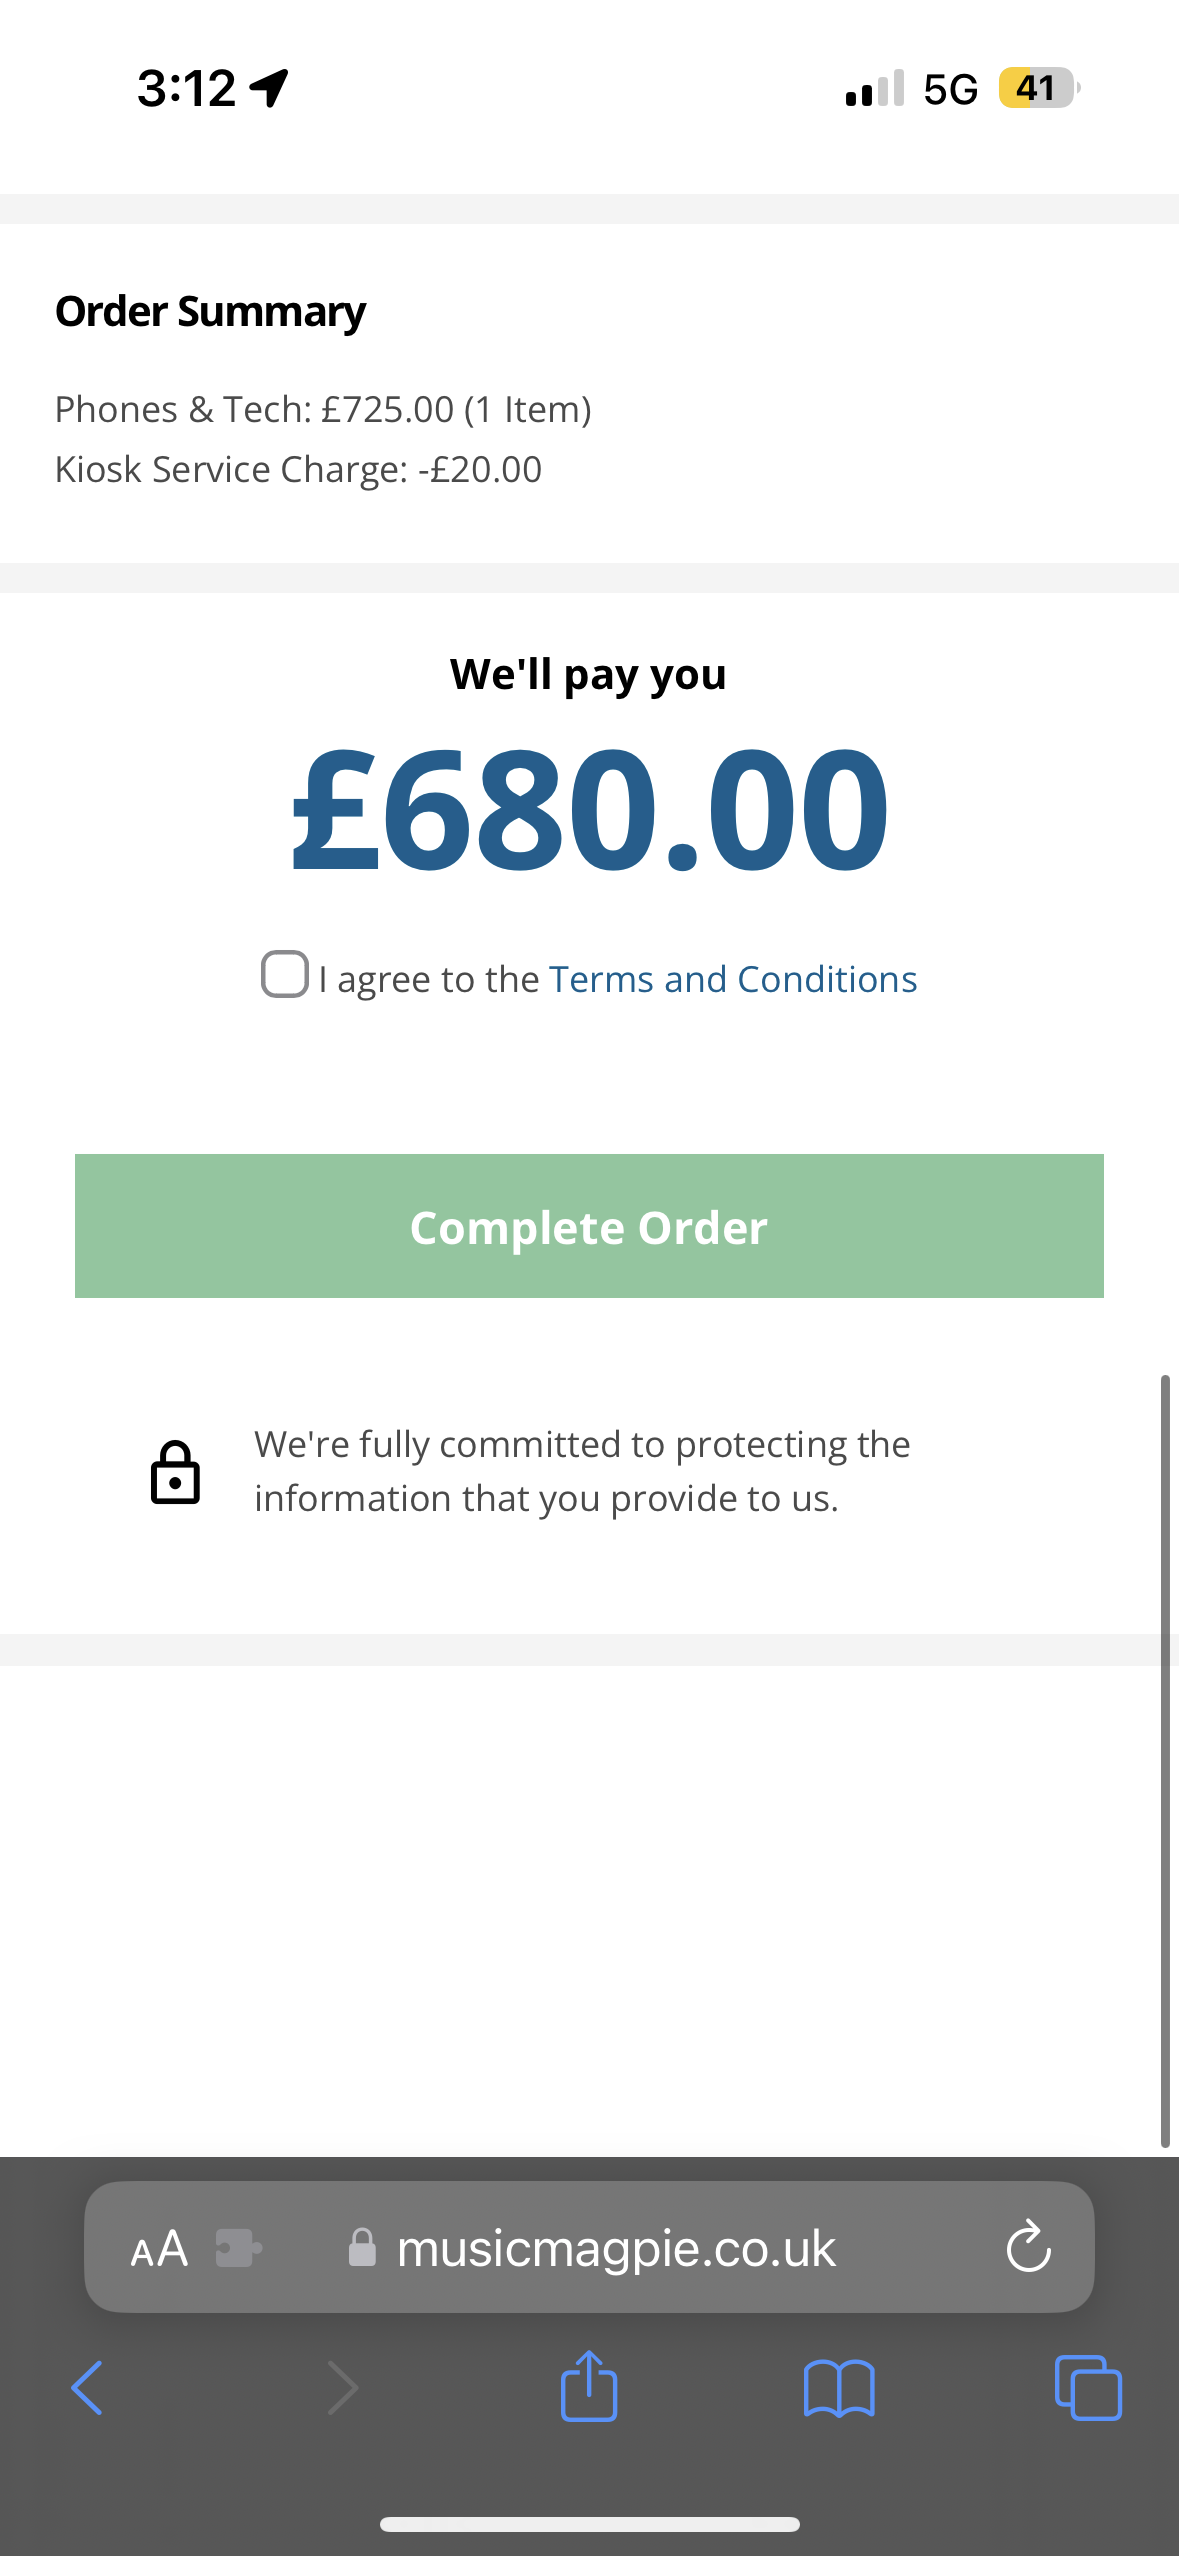Show all open Safari tabs
Image resolution: width=1179 pixels, height=2556 pixels.
click(1088, 2388)
